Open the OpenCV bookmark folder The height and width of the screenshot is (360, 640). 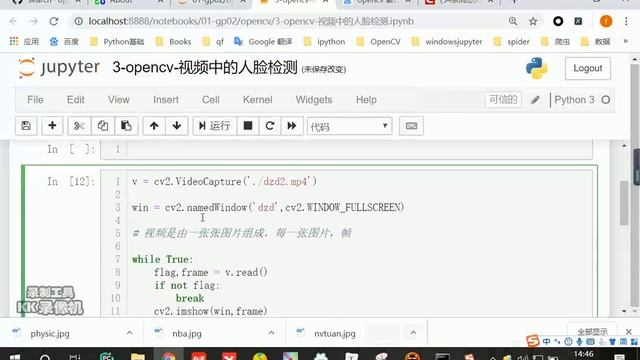[x=378, y=42]
